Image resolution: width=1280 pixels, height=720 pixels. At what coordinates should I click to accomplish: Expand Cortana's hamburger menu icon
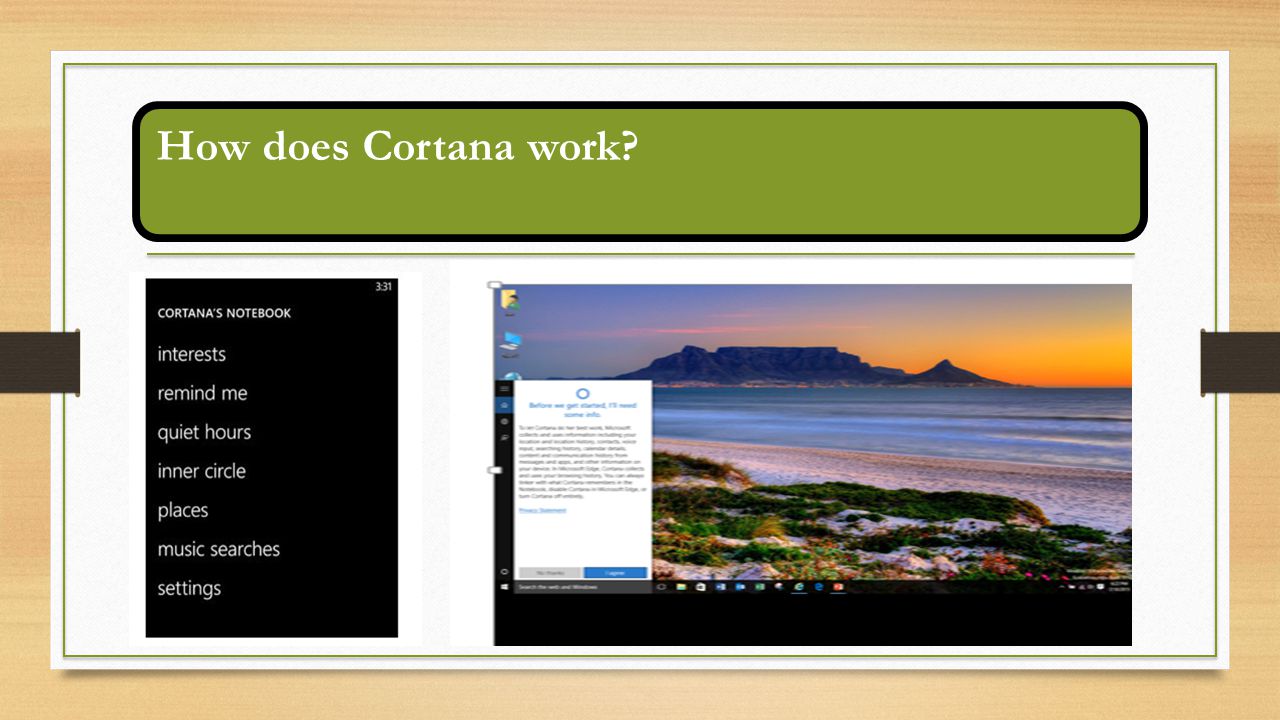point(505,388)
